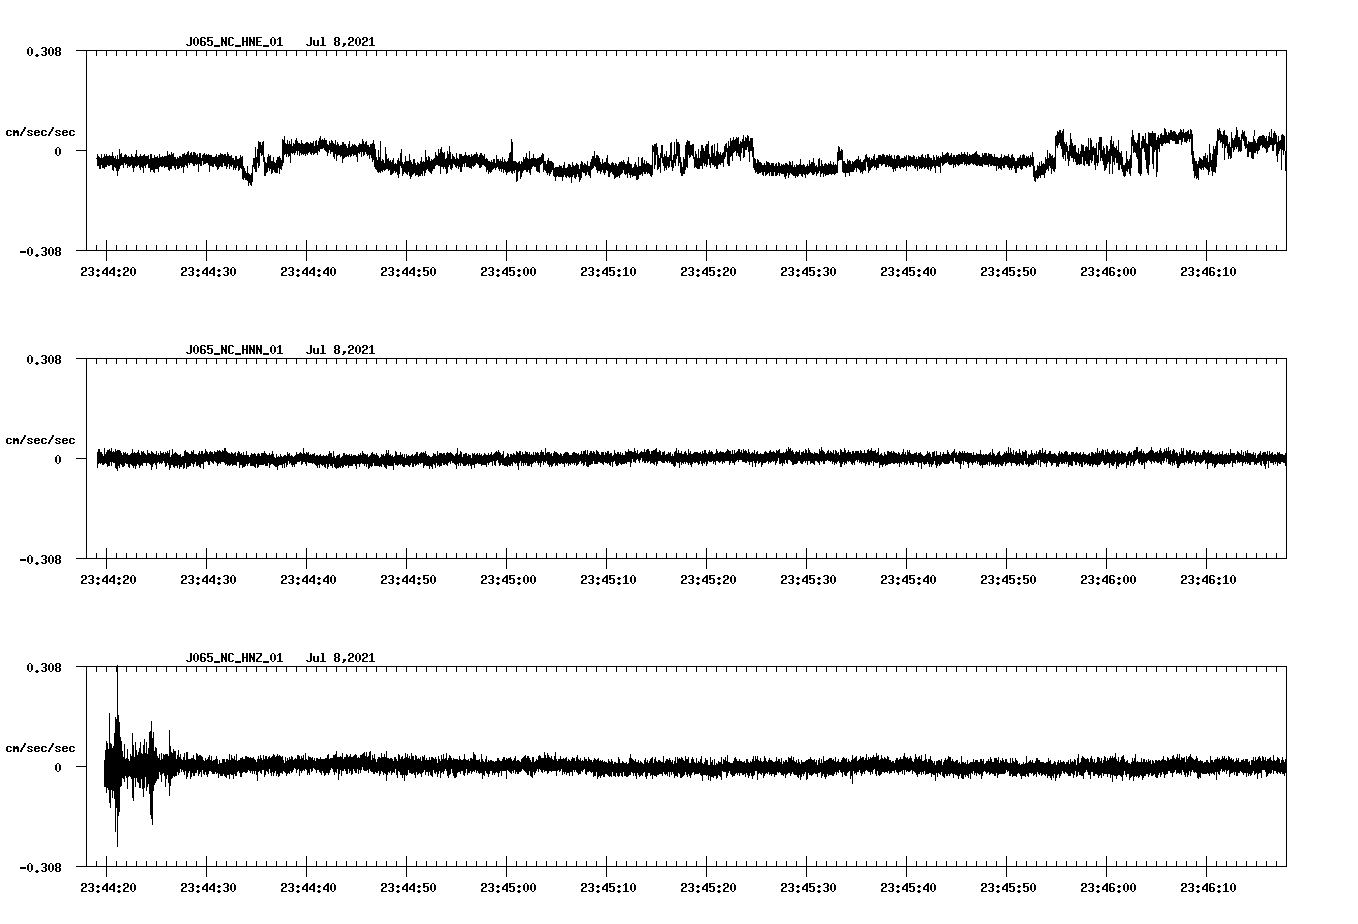
Task: Click the 0.308 upper limit on HNN axis
Action: tap(44, 359)
